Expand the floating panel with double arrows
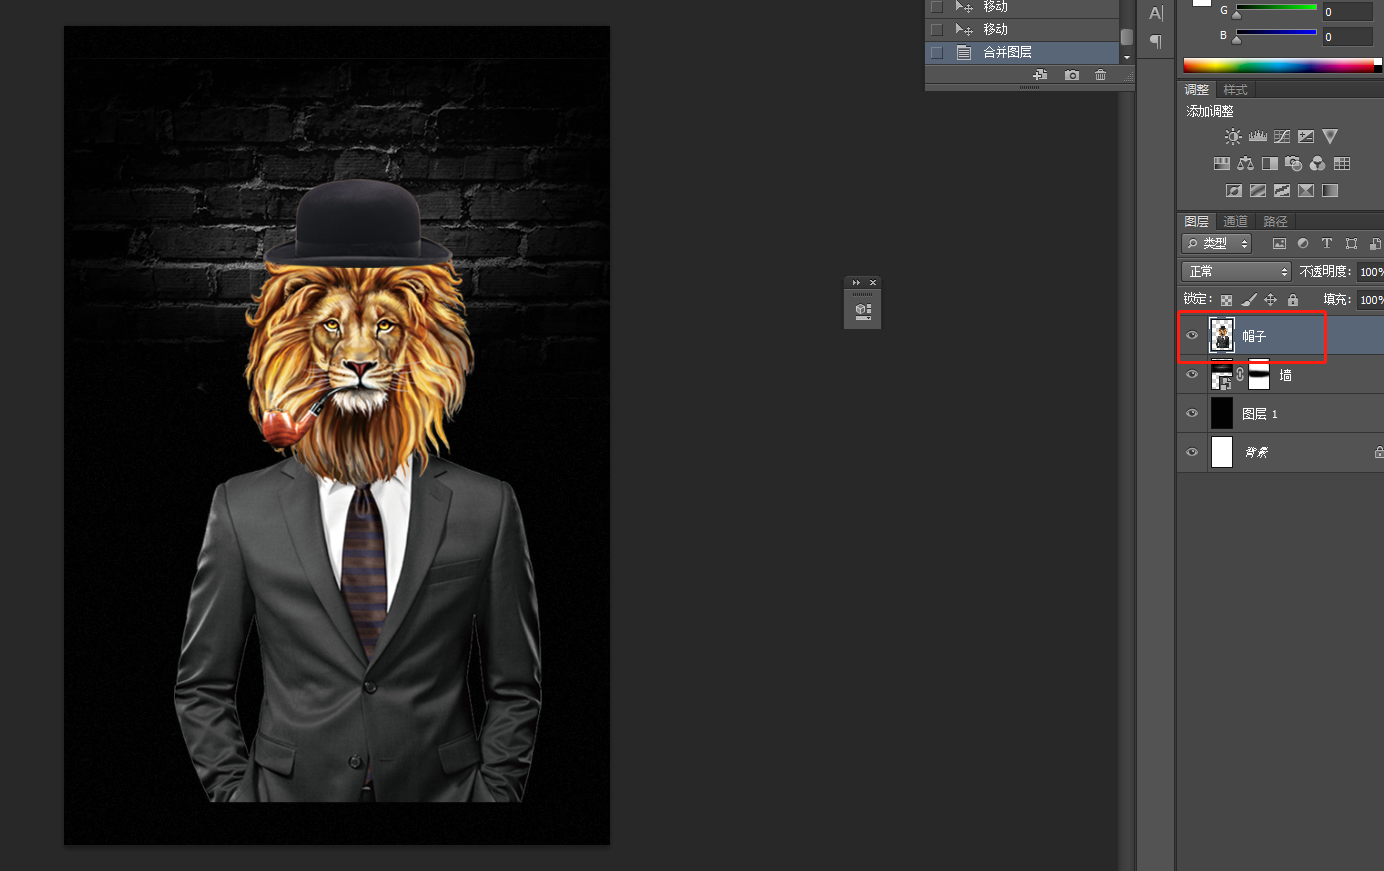 click(856, 283)
